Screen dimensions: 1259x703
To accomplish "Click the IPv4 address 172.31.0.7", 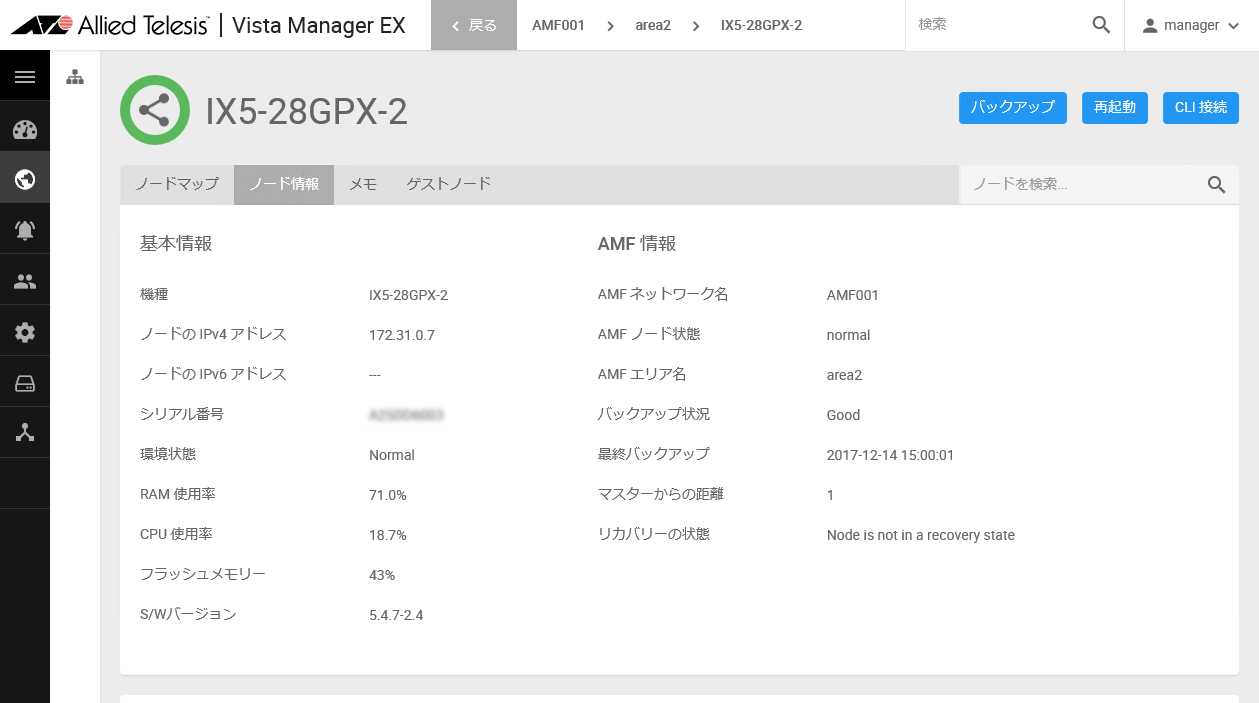I will [402, 335].
